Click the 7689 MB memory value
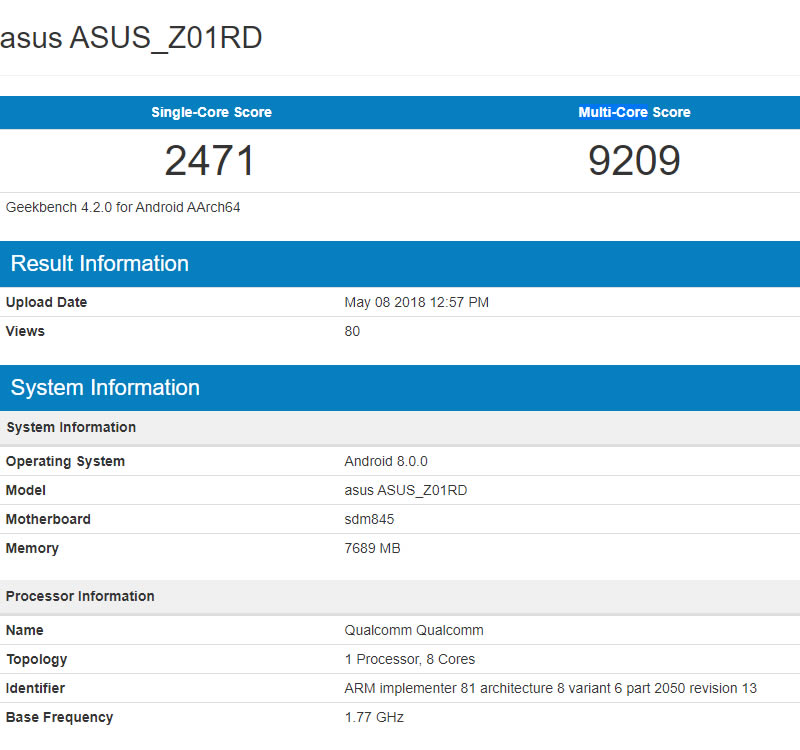Viewport: 800px width, 750px height. pos(373,548)
